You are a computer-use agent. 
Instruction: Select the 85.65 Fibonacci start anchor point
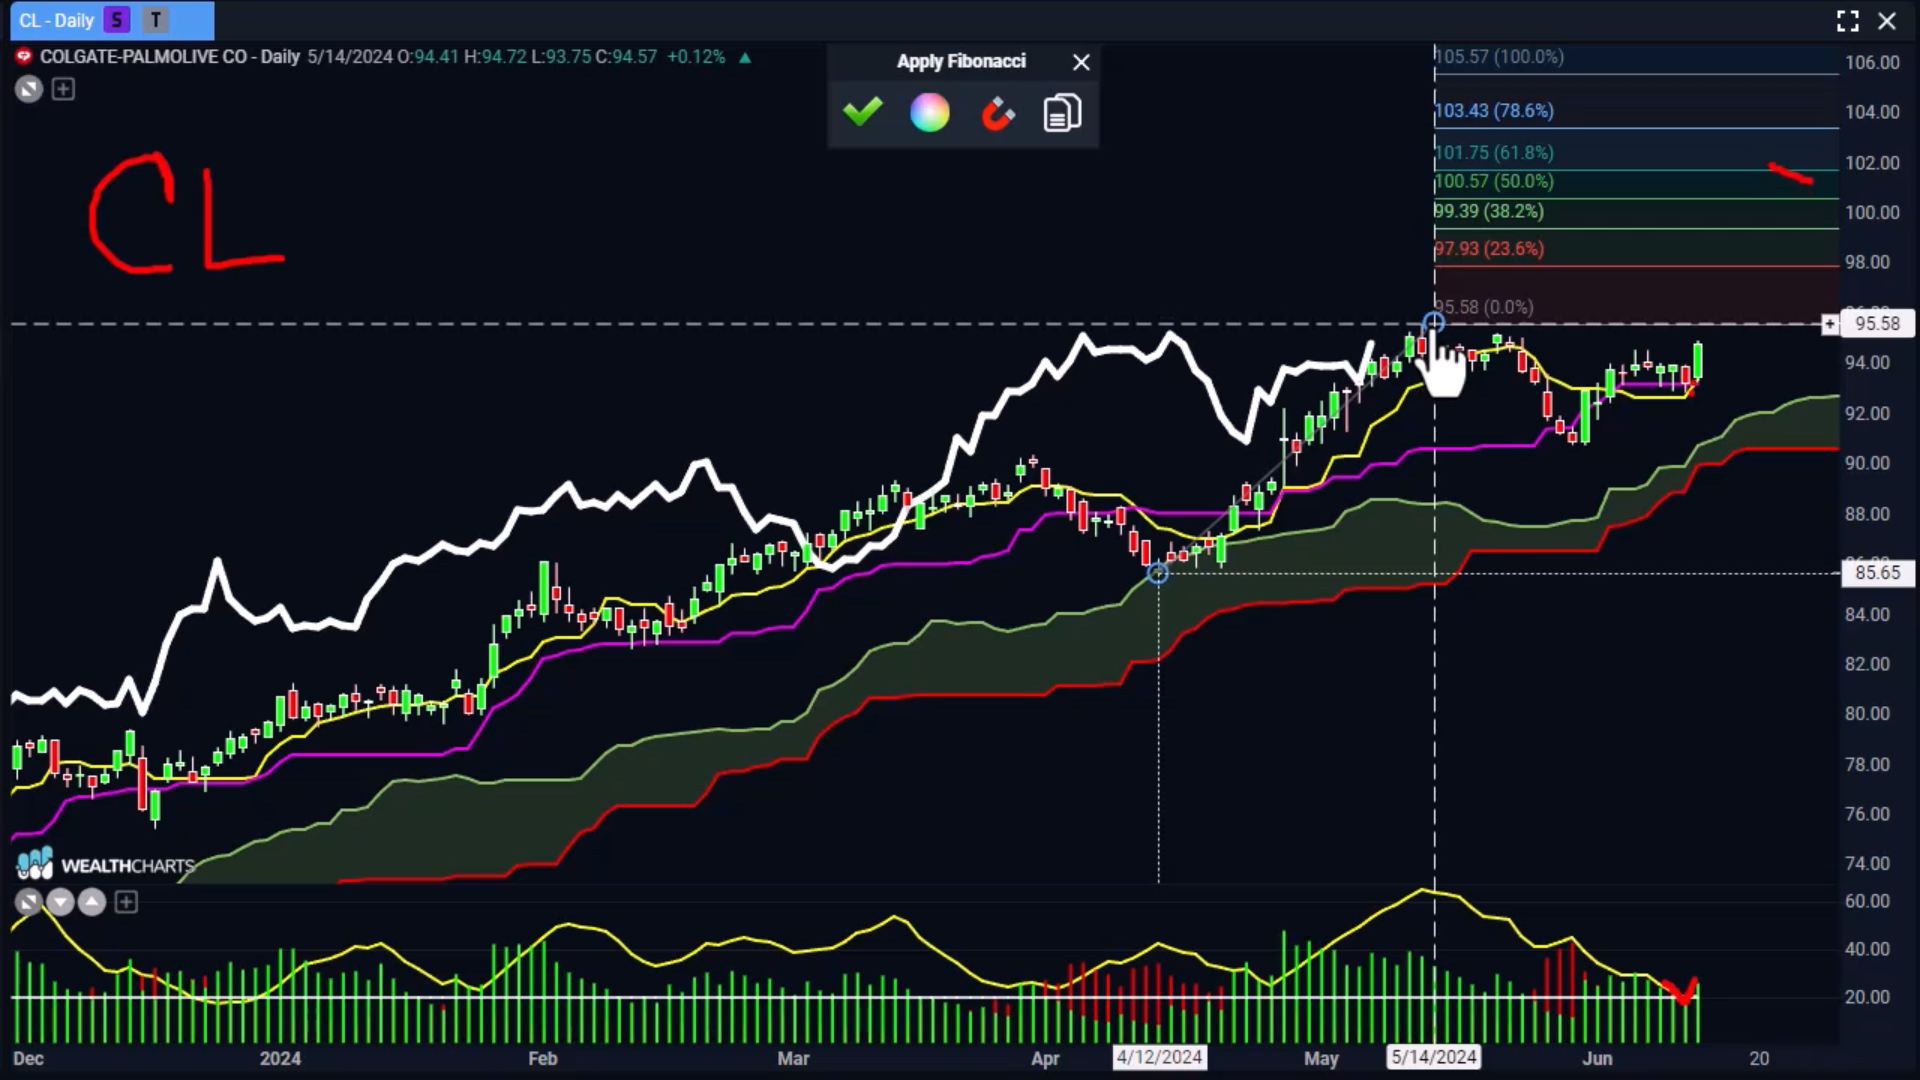[1157, 573]
